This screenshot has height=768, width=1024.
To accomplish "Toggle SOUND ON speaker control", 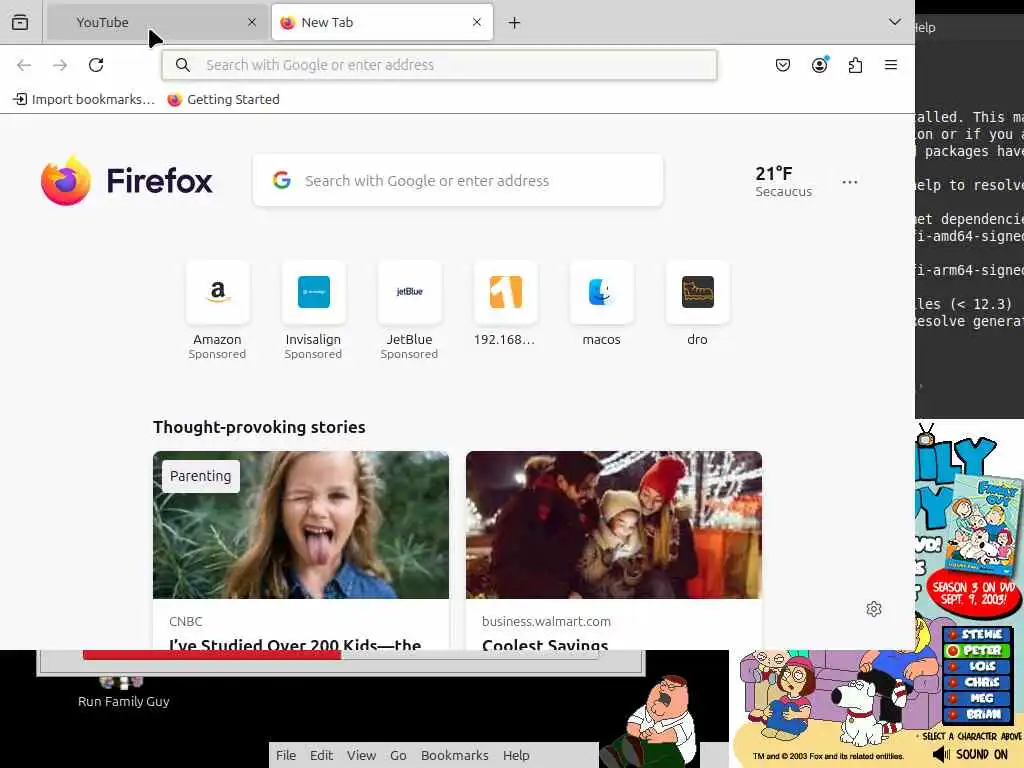I will [970, 754].
